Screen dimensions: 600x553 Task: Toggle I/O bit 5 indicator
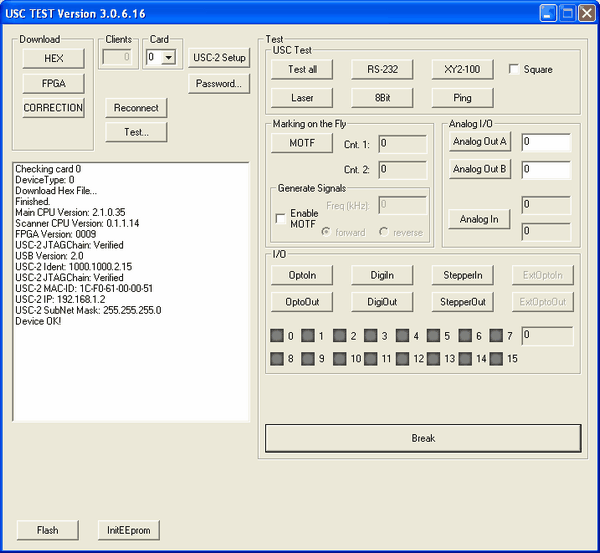point(433,335)
